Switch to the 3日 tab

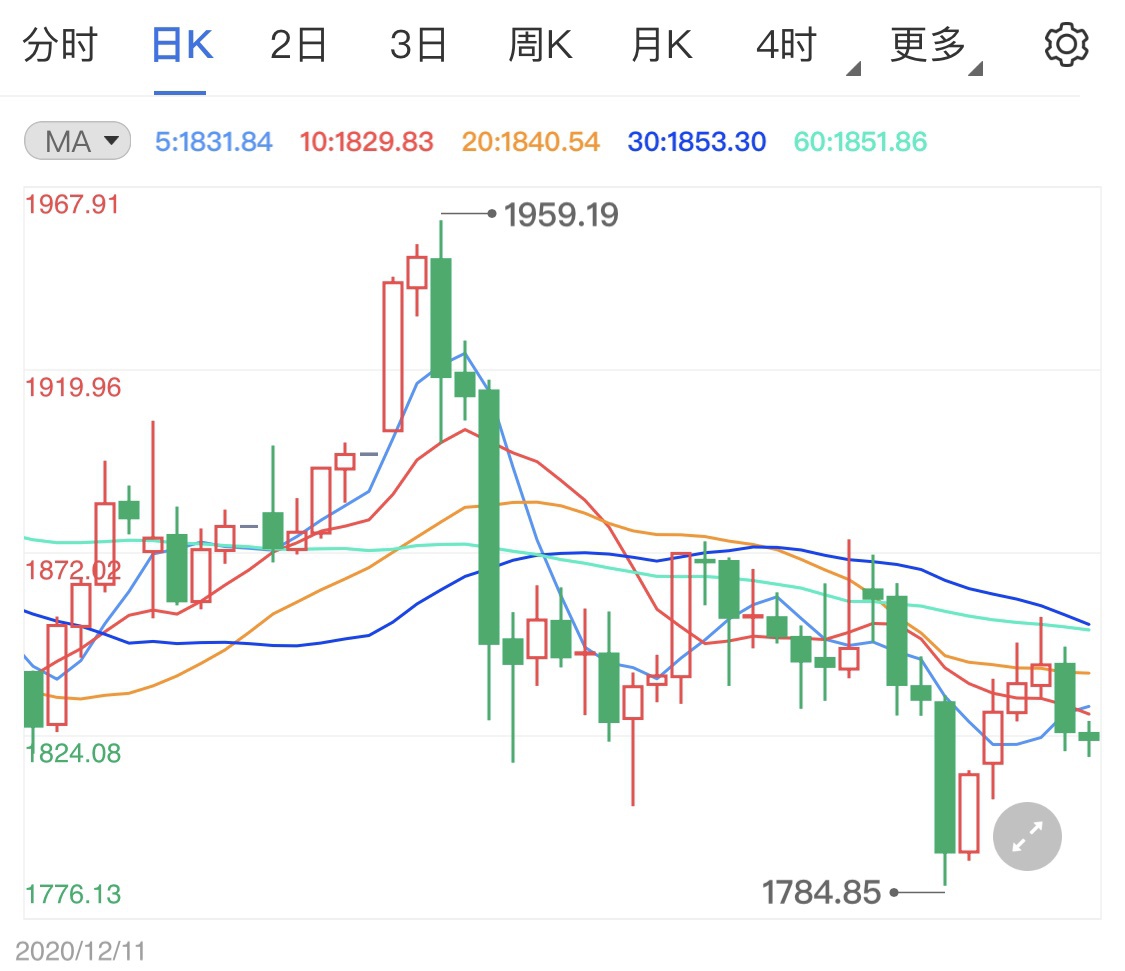tap(418, 45)
